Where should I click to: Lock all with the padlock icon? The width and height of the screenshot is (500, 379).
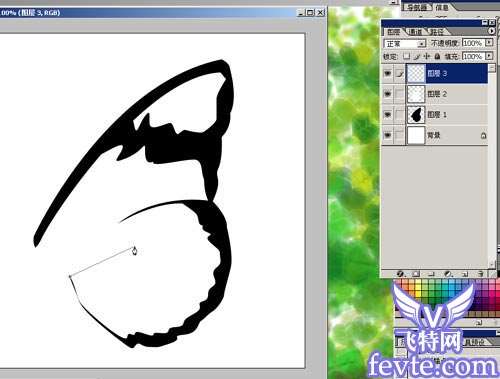click(437, 56)
